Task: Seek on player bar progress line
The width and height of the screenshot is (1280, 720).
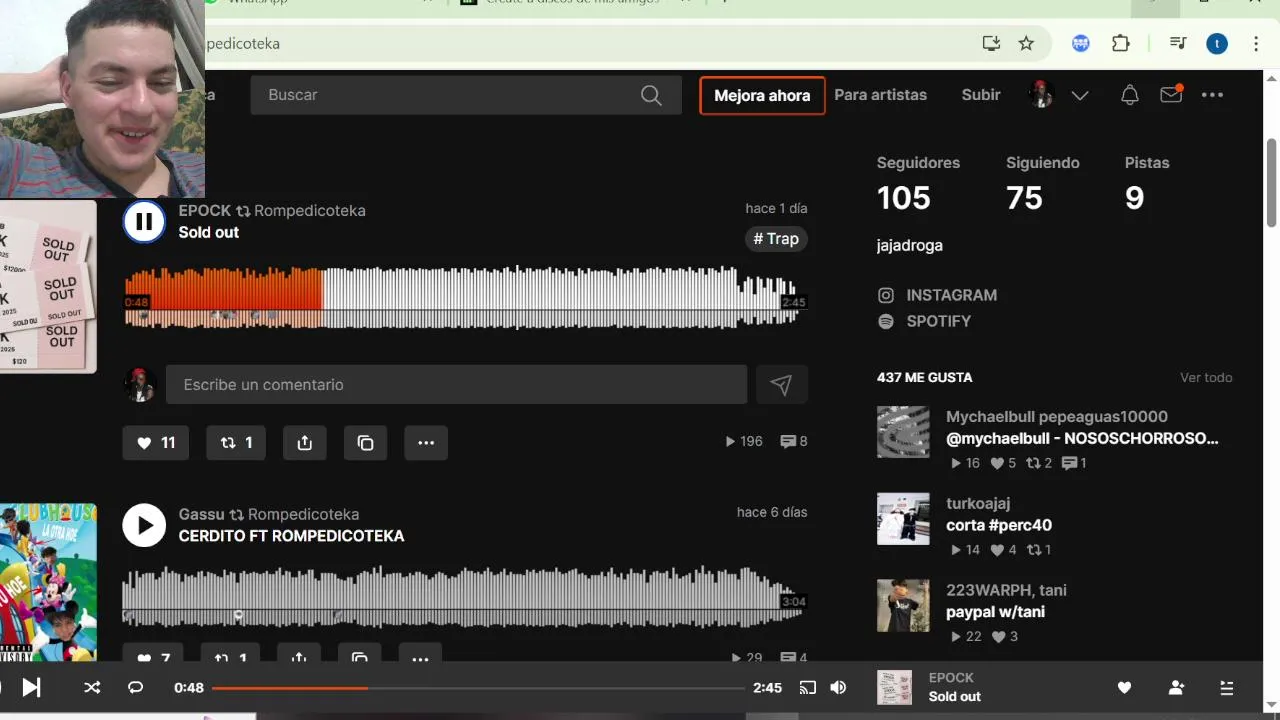Action: point(478,688)
